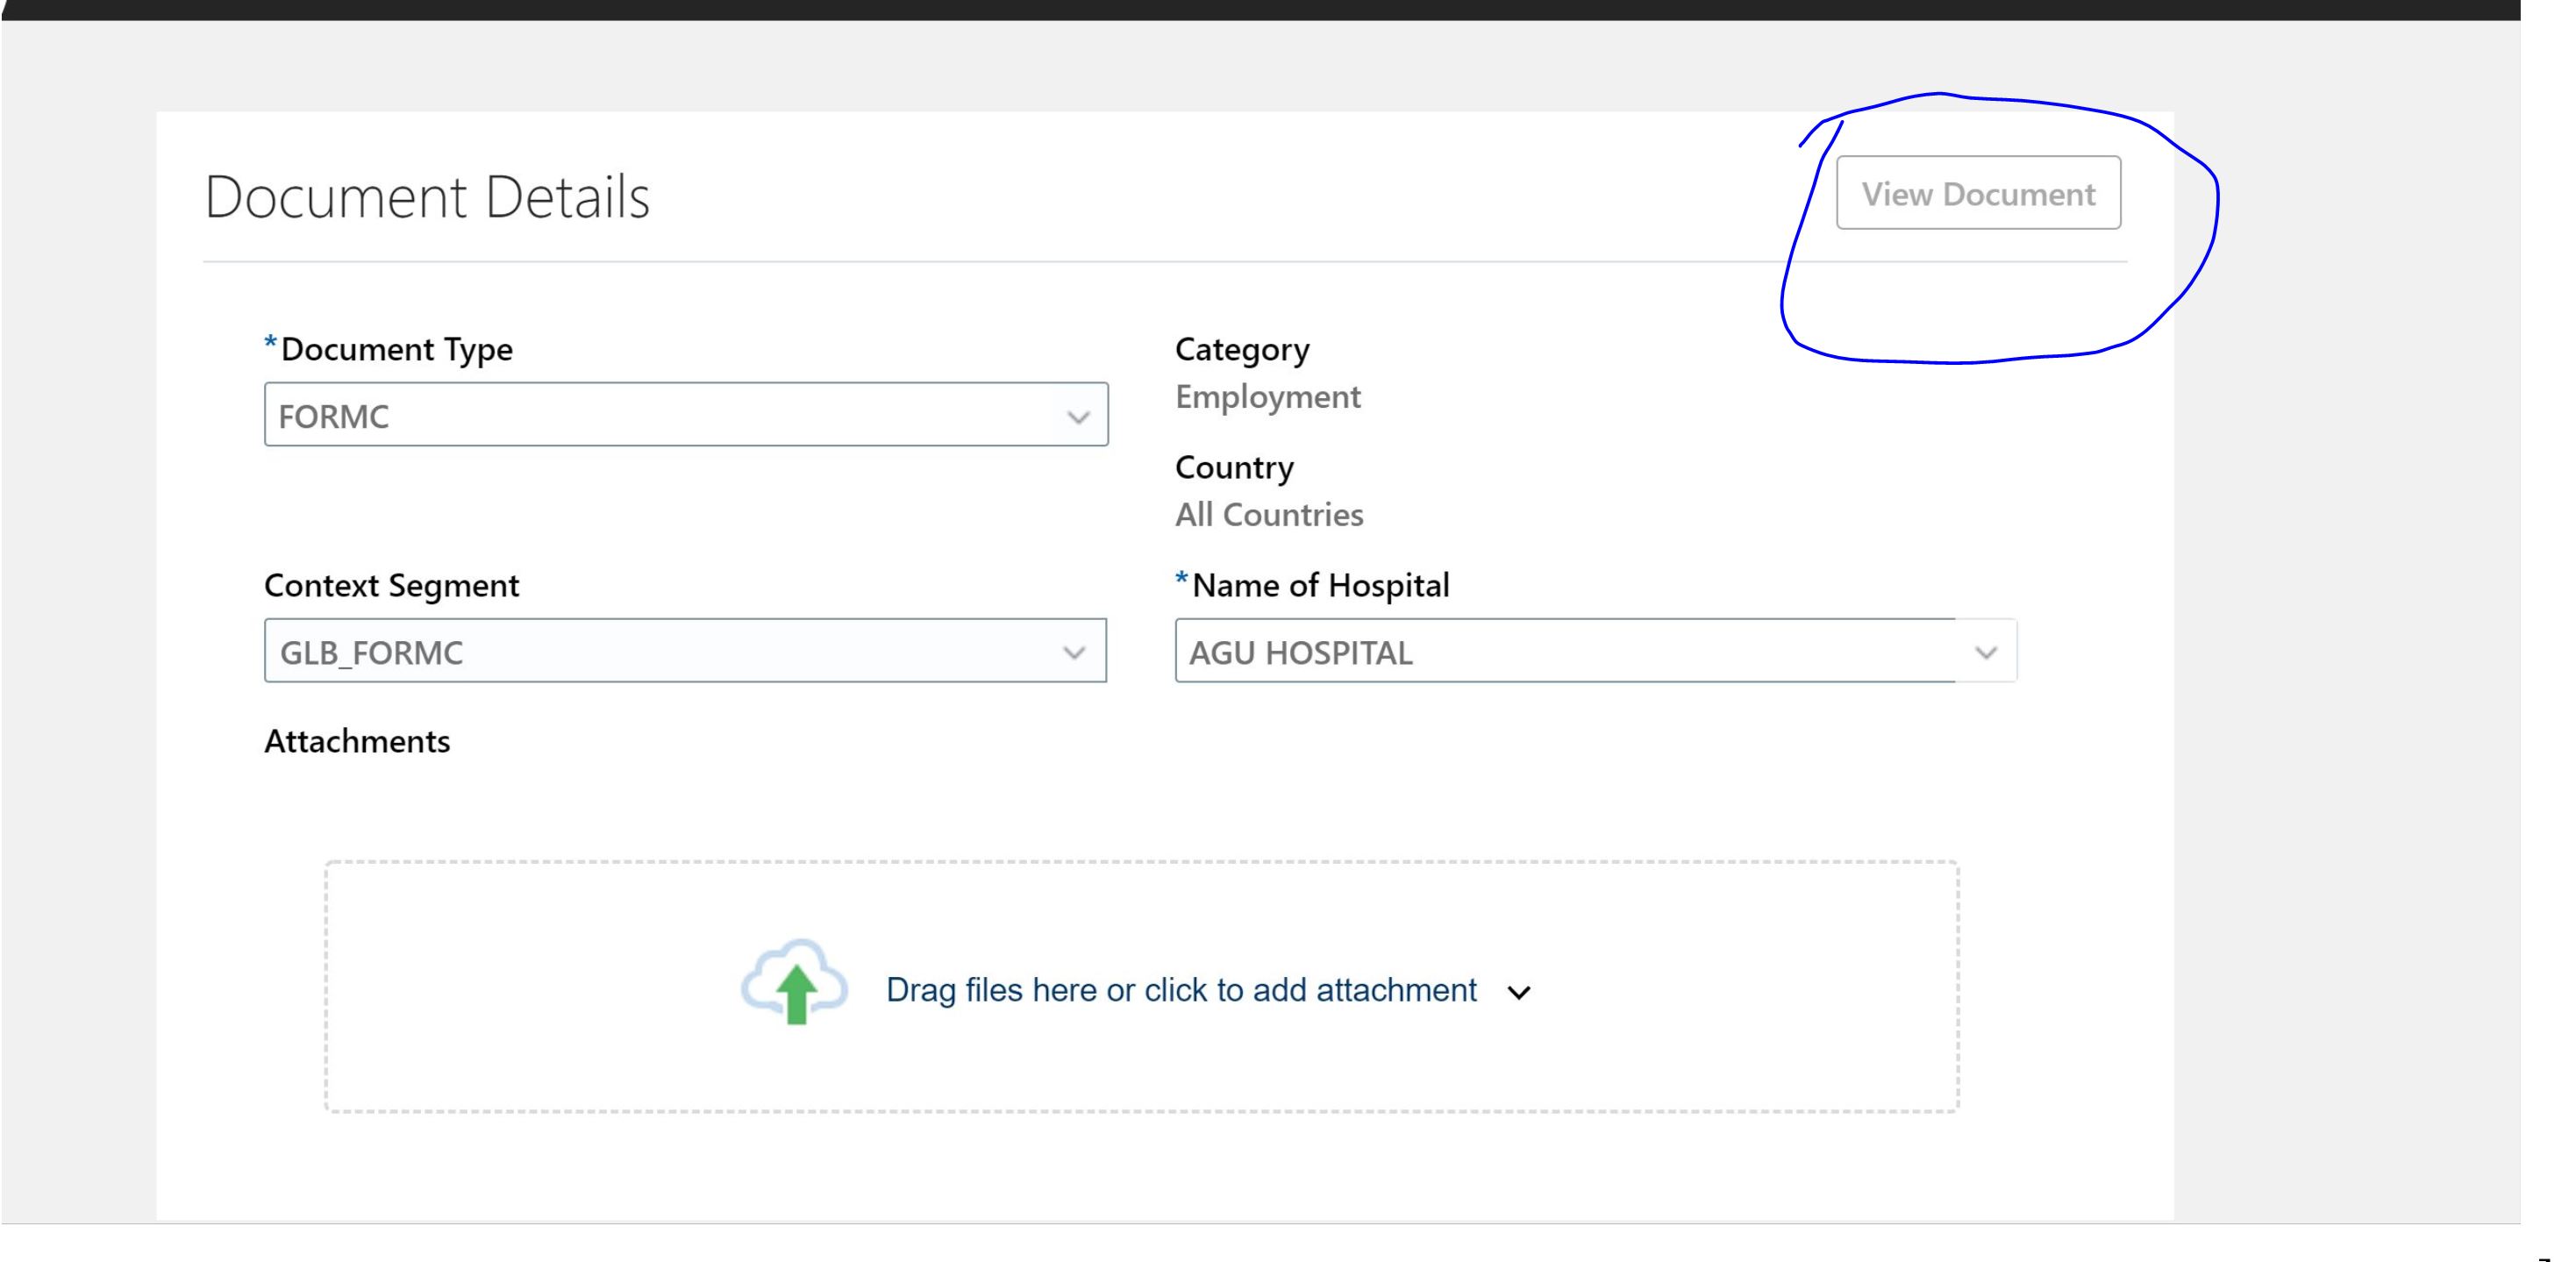The height and width of the screenshot is (1262, 2576).
Task: Open the Name of Hospital dropdown showing AGU HOSPITAL
Action: (x=1595, y=651)
